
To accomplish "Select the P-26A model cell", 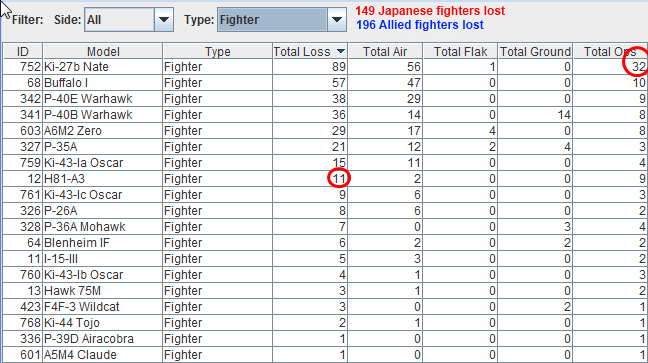I will pyautogui.click(x=103, y=211).
